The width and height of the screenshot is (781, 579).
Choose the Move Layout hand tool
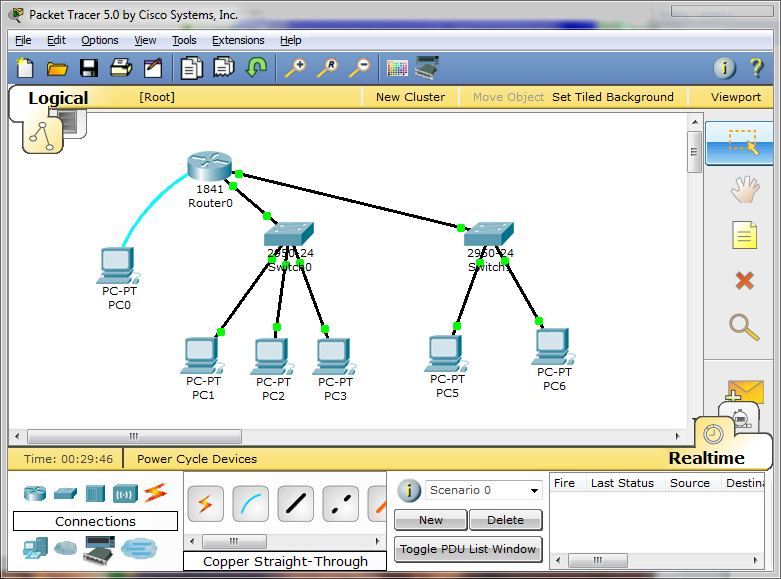pos(745,189)
